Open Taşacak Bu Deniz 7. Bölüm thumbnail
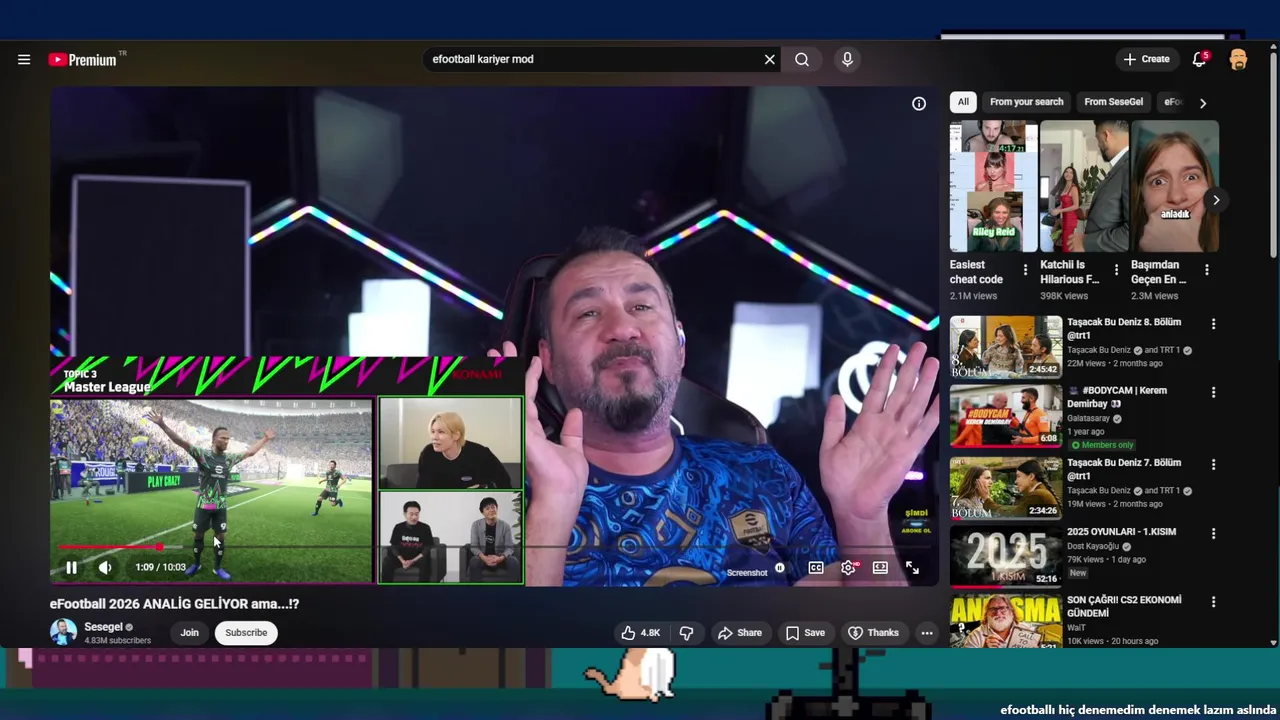 (1006, 488)
